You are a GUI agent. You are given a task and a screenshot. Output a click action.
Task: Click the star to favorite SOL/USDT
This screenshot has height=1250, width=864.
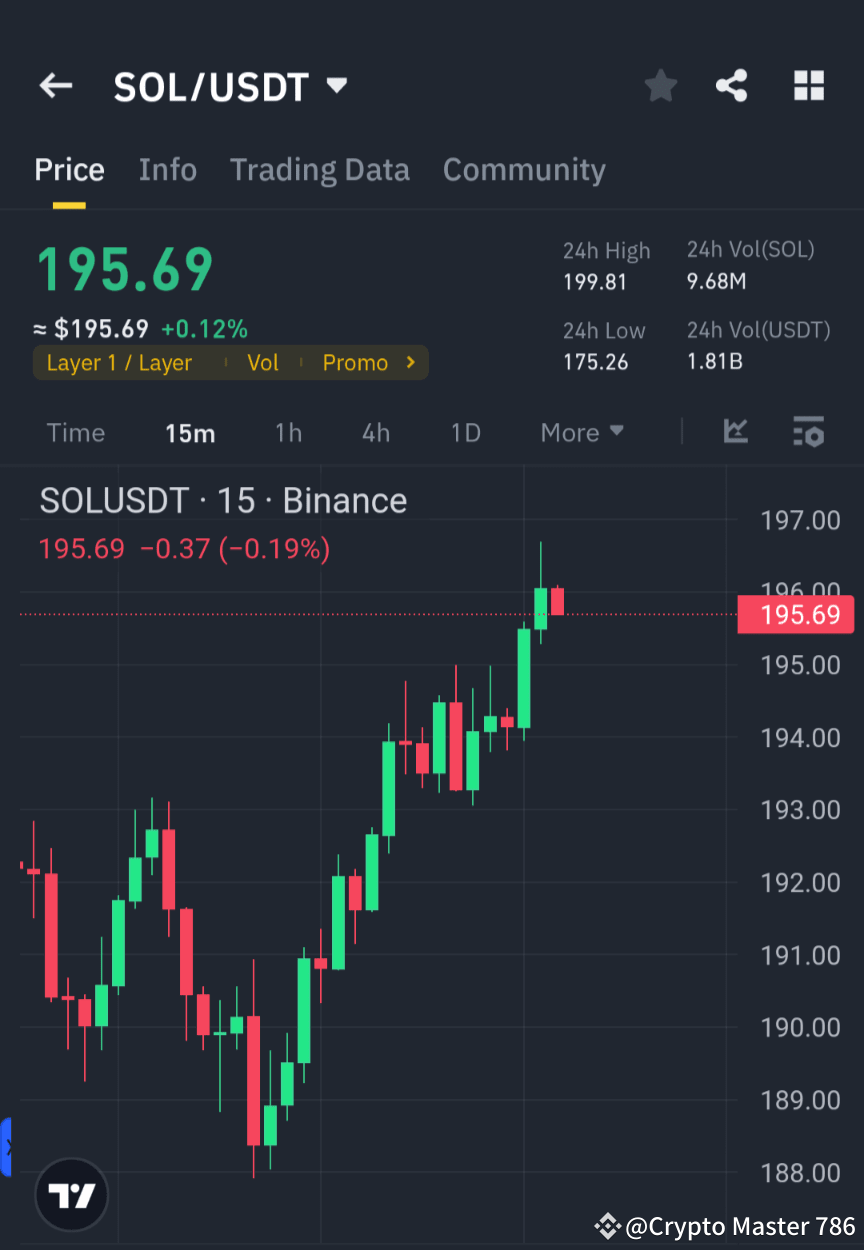point(660,86)
